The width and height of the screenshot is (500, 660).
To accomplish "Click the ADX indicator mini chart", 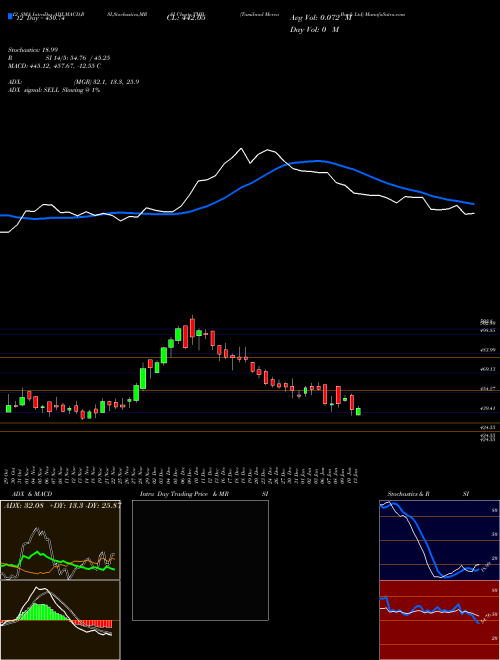I will [60, 540].
